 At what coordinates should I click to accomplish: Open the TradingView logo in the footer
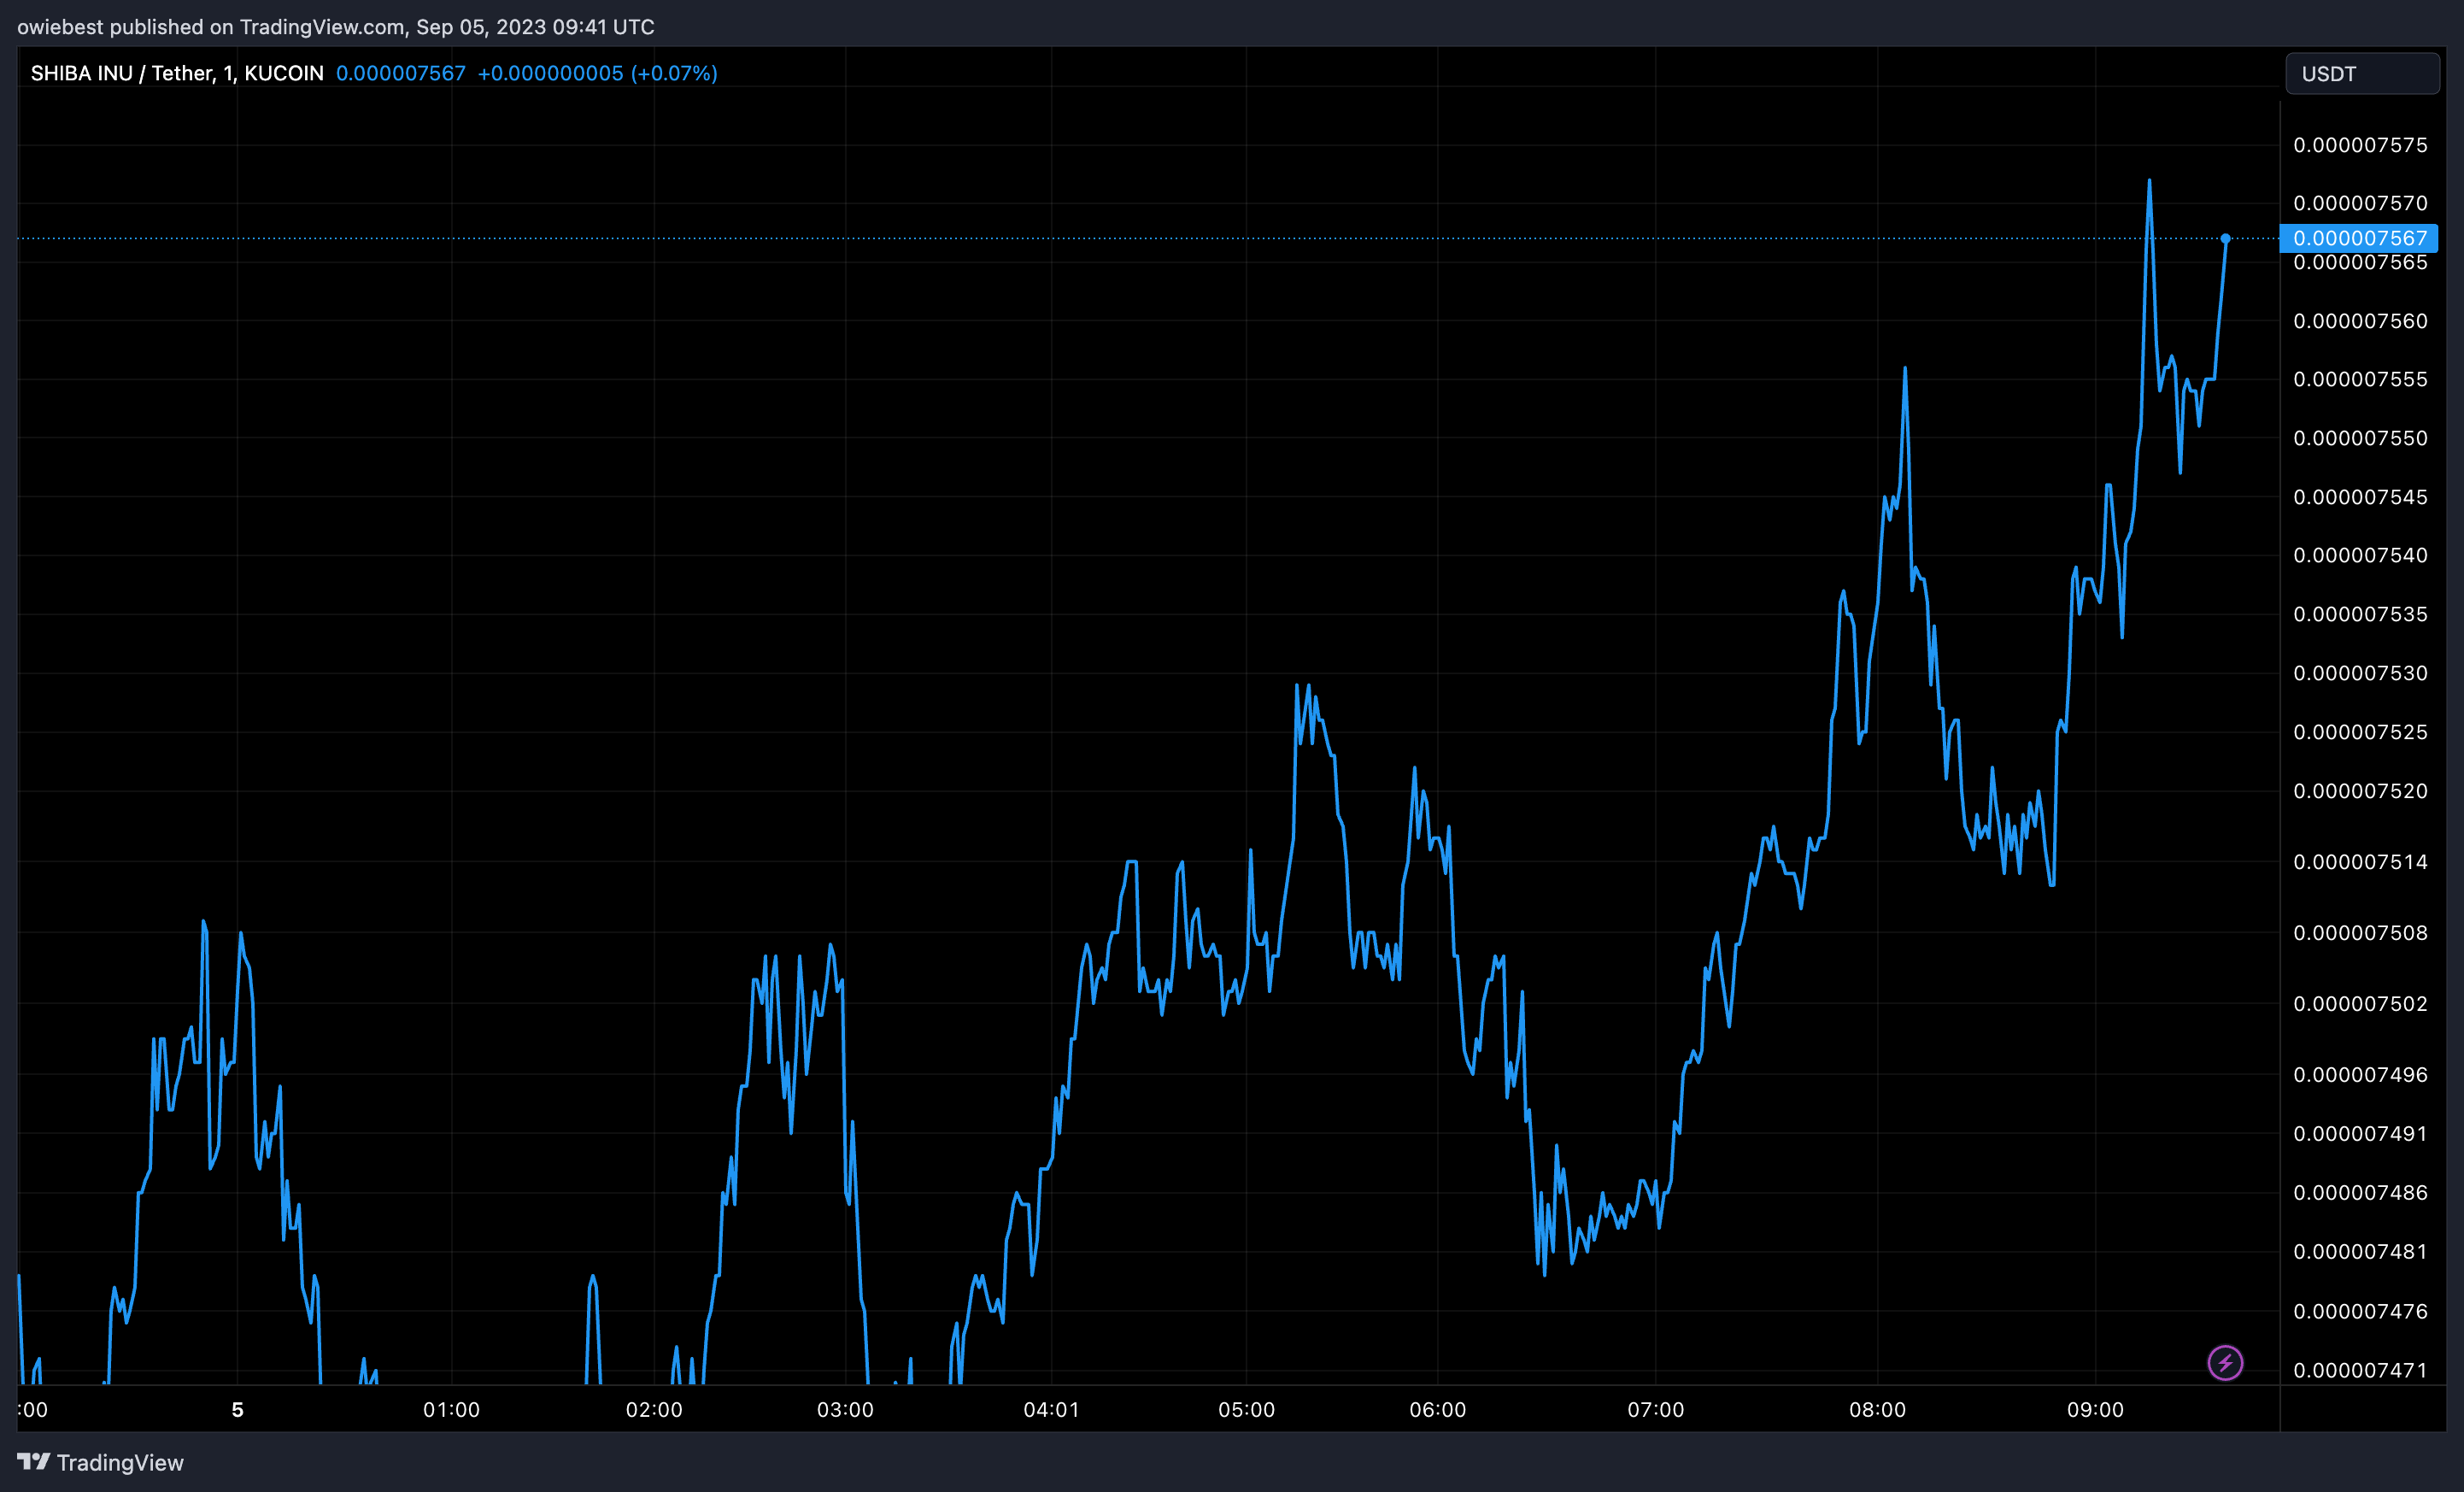[101, 1462]
